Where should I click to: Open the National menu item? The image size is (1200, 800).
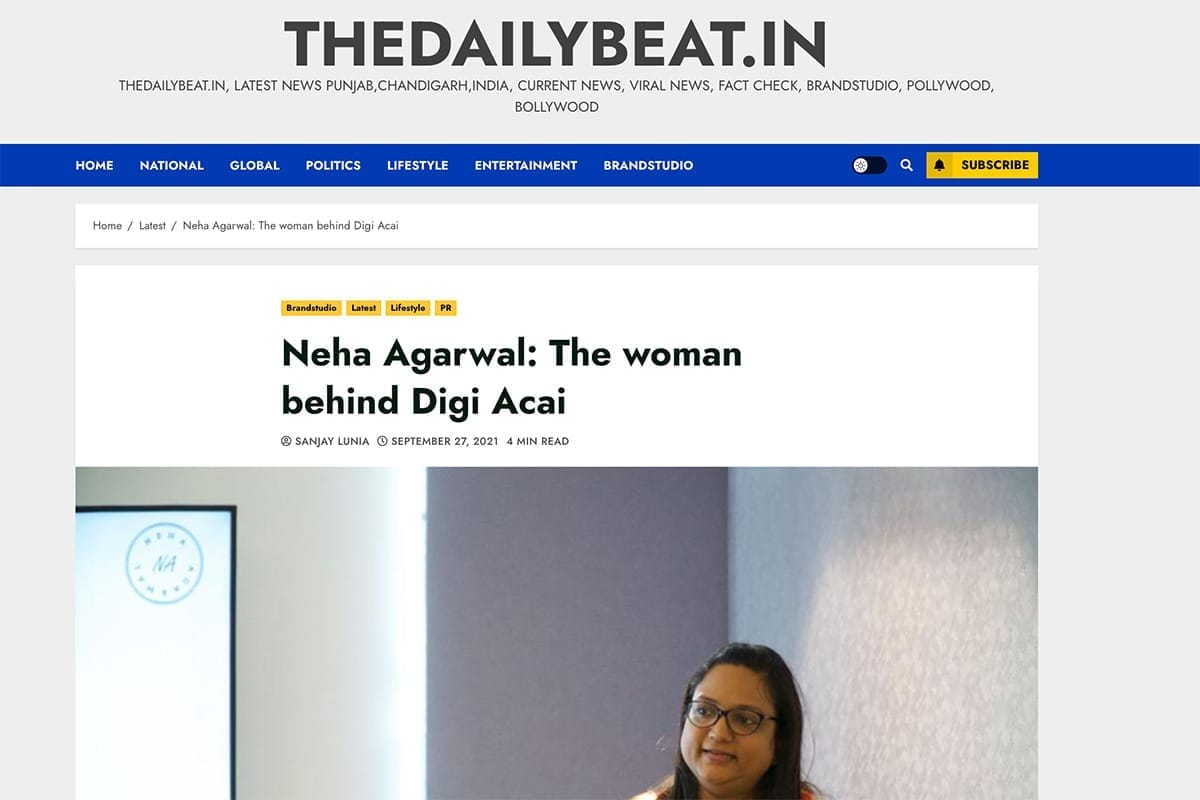point(172,165)
